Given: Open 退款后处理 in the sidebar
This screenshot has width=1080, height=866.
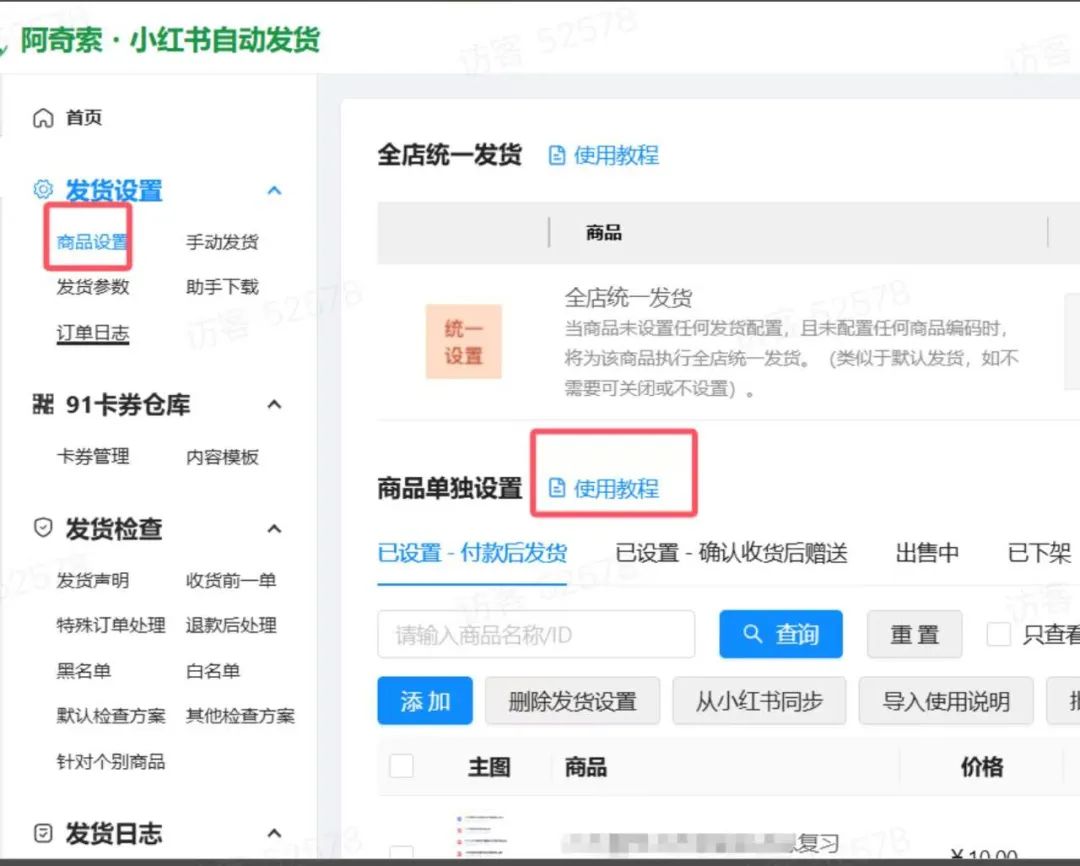Looking at the screenshot, I should click(231, 626).
